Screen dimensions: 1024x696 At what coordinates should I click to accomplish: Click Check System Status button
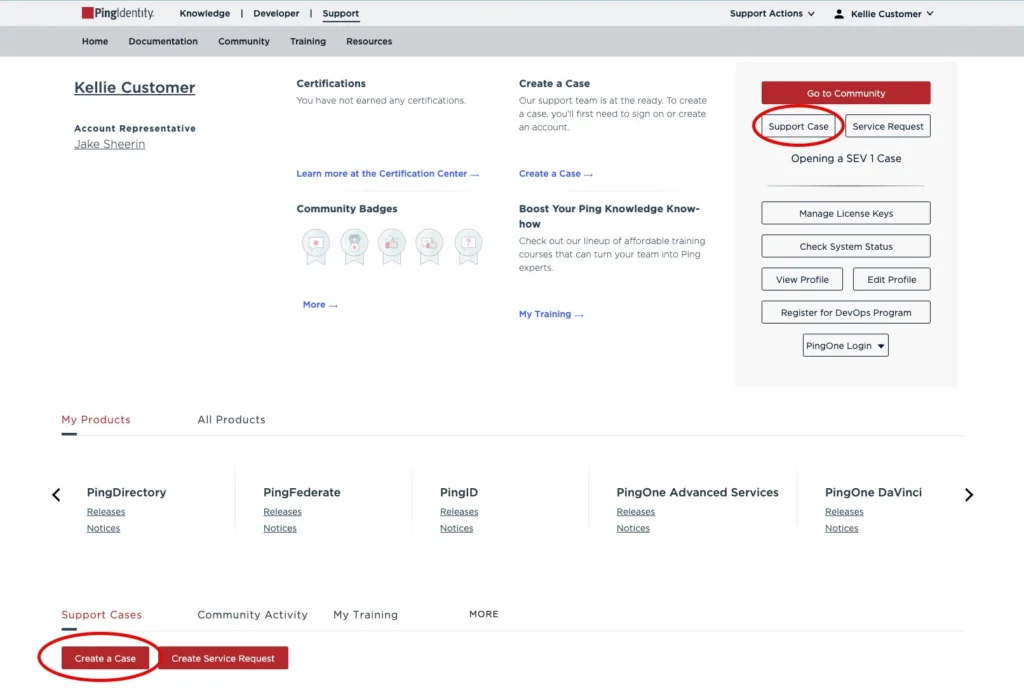point(846,246)
